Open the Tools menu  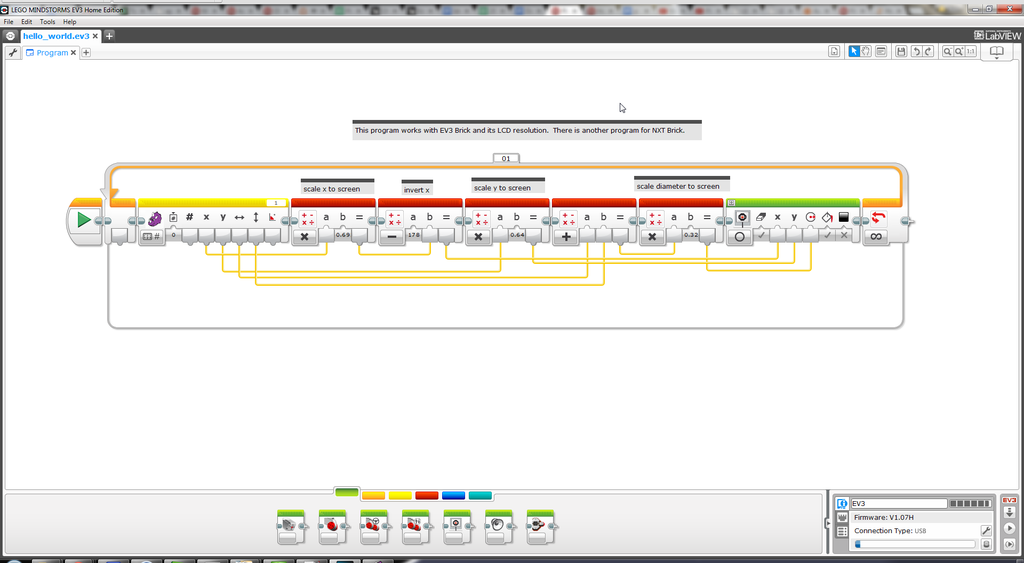(47, 21)
